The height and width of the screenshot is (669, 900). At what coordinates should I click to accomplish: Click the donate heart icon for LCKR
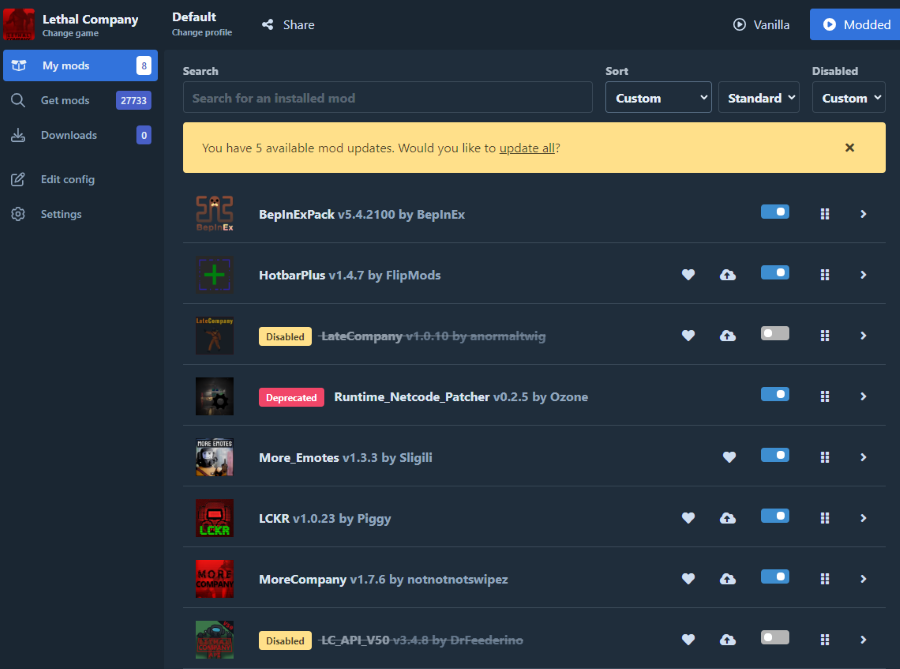coord(688,518)
